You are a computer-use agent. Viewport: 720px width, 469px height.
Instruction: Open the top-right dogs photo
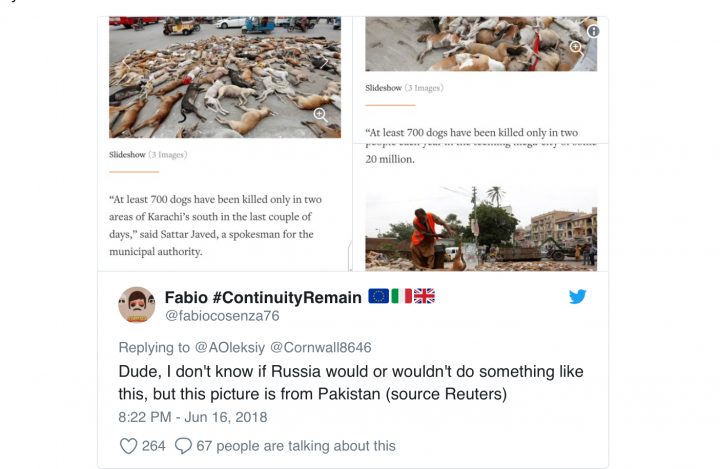click(480, 43)
